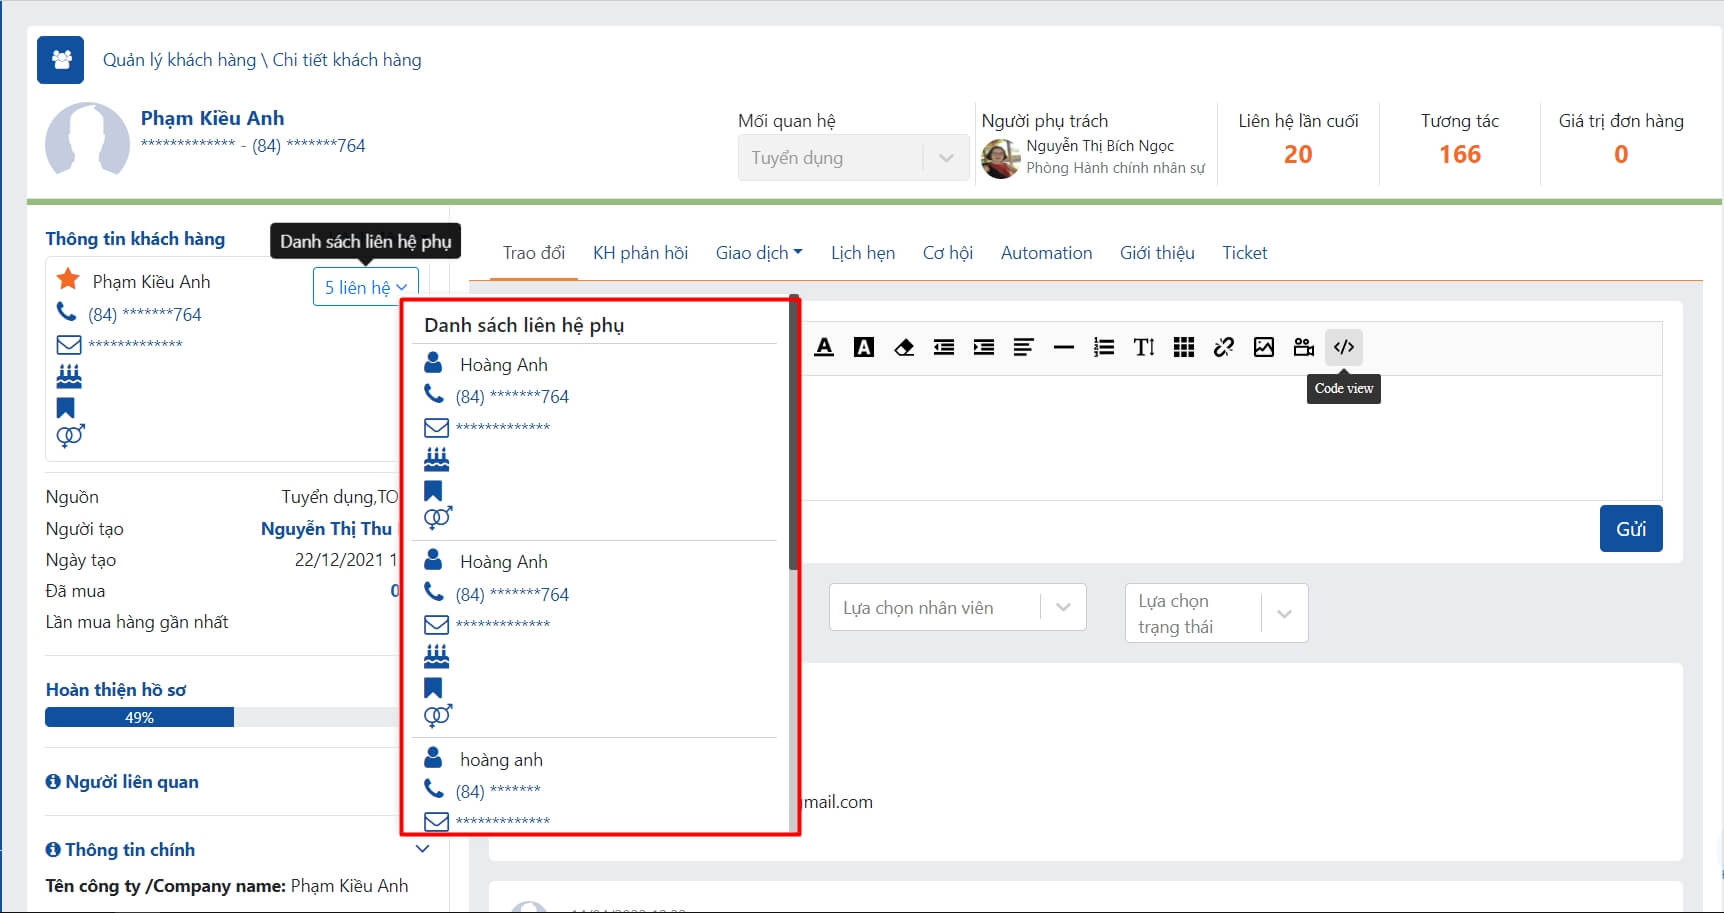Click the lowercase hoàng anh contact name
This screenshot has width=1724, height=913.
click(x=501, y=760)
